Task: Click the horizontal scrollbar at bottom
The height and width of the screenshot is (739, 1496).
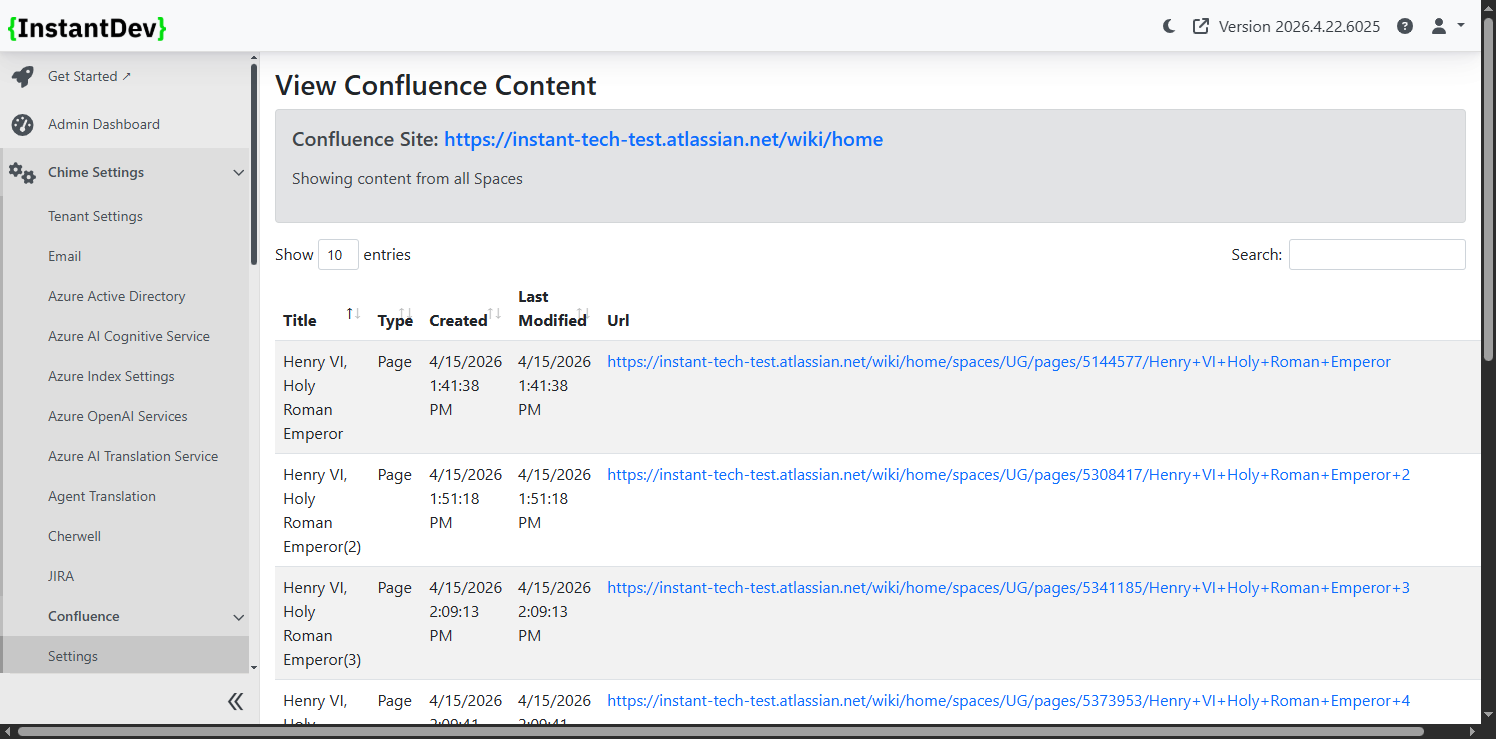Action: click(720, 732)
